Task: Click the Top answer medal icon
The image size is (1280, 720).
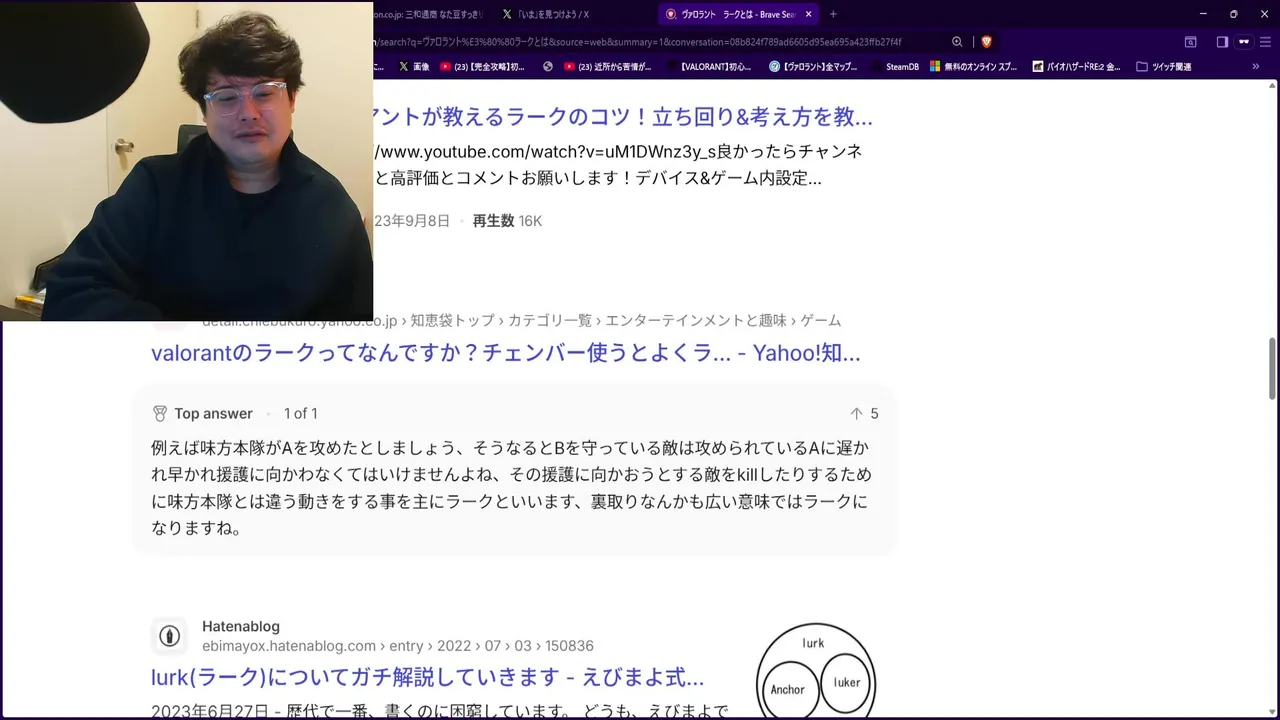Action: (160, 414)
